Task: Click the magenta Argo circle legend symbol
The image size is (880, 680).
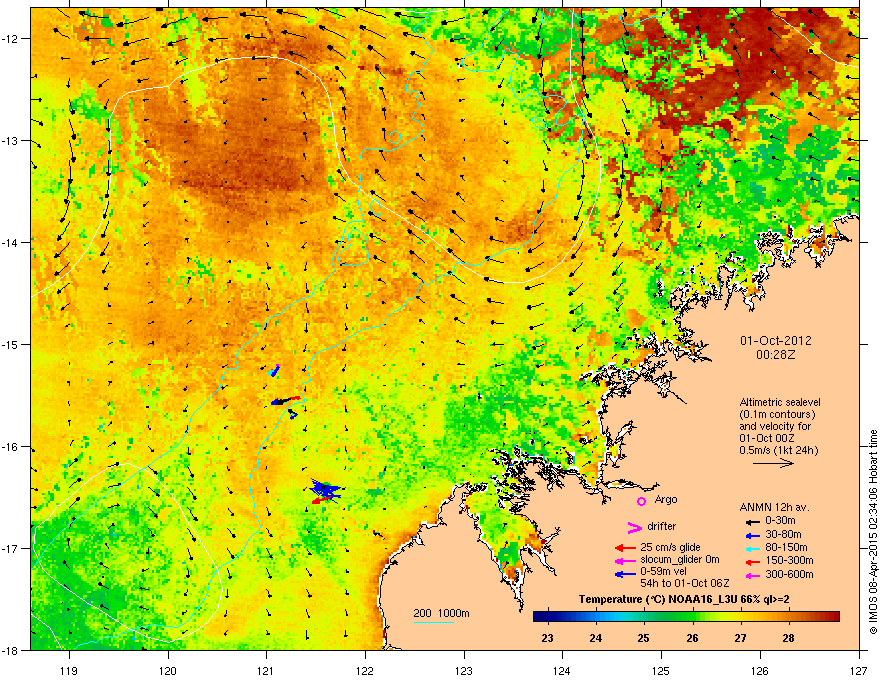Action: tap(641, 501)
